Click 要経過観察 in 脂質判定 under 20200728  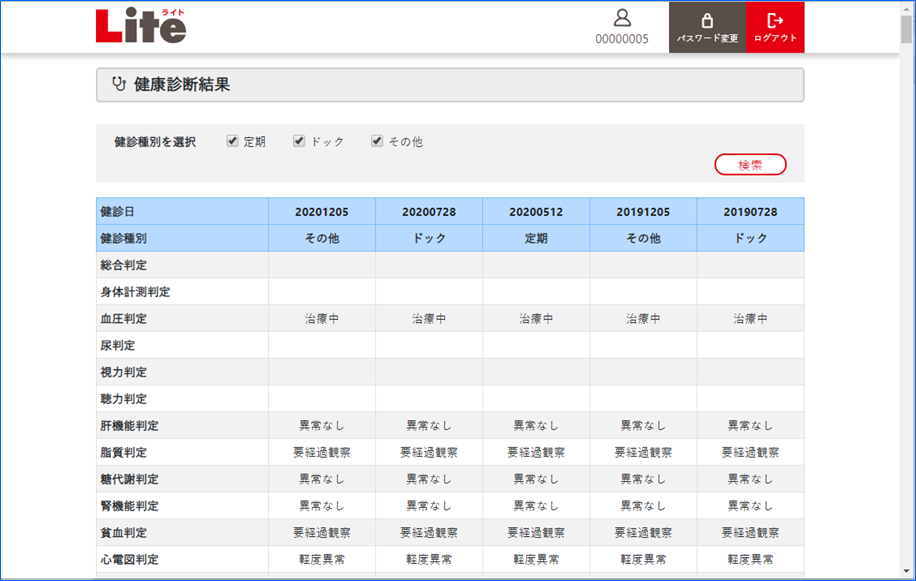pyautogui.click(x=429, y=453)
